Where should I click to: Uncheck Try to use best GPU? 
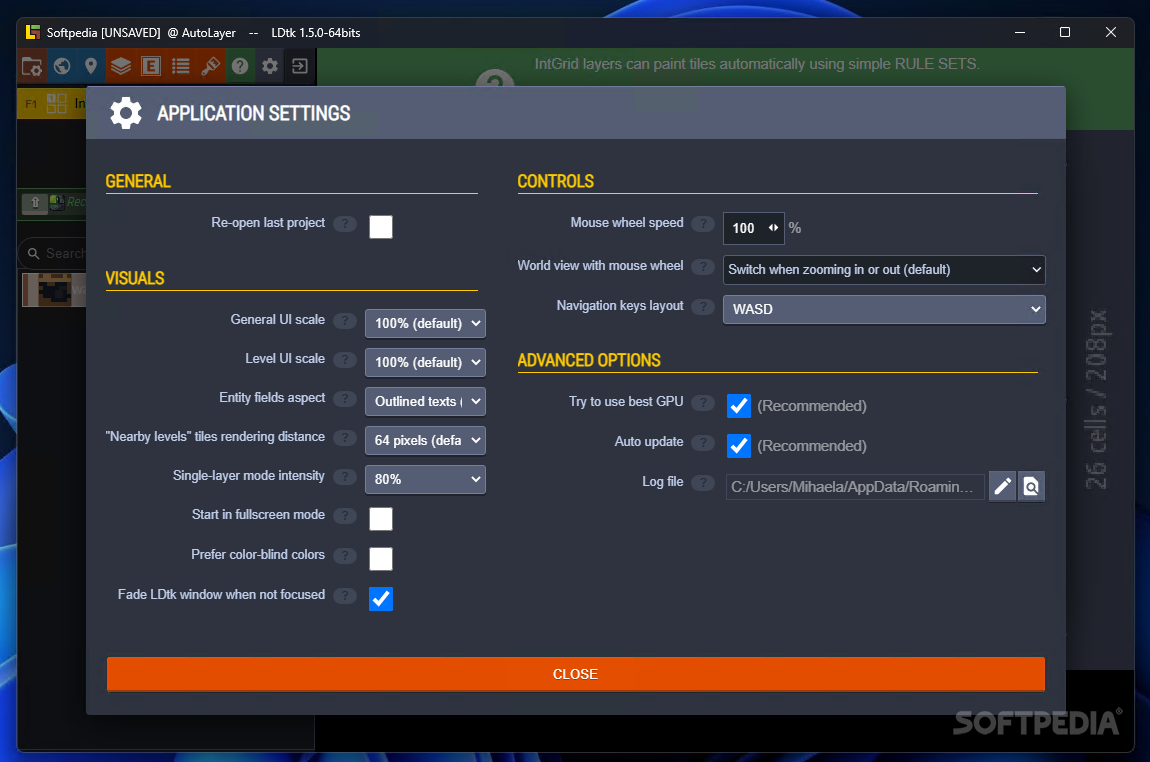click(739, 406)
